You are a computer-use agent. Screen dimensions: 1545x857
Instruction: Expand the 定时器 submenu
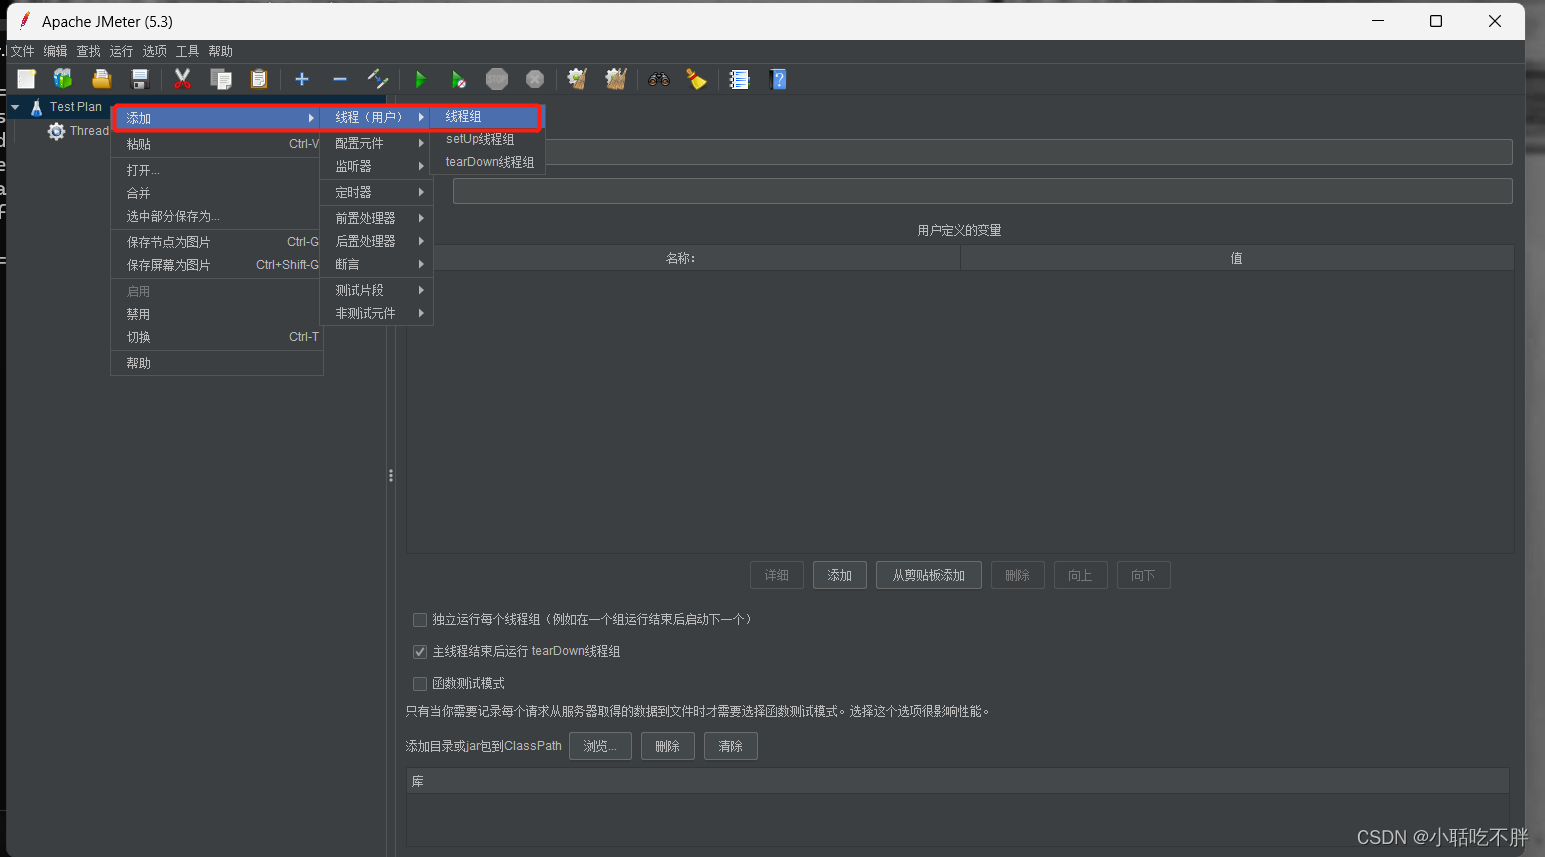377,193
